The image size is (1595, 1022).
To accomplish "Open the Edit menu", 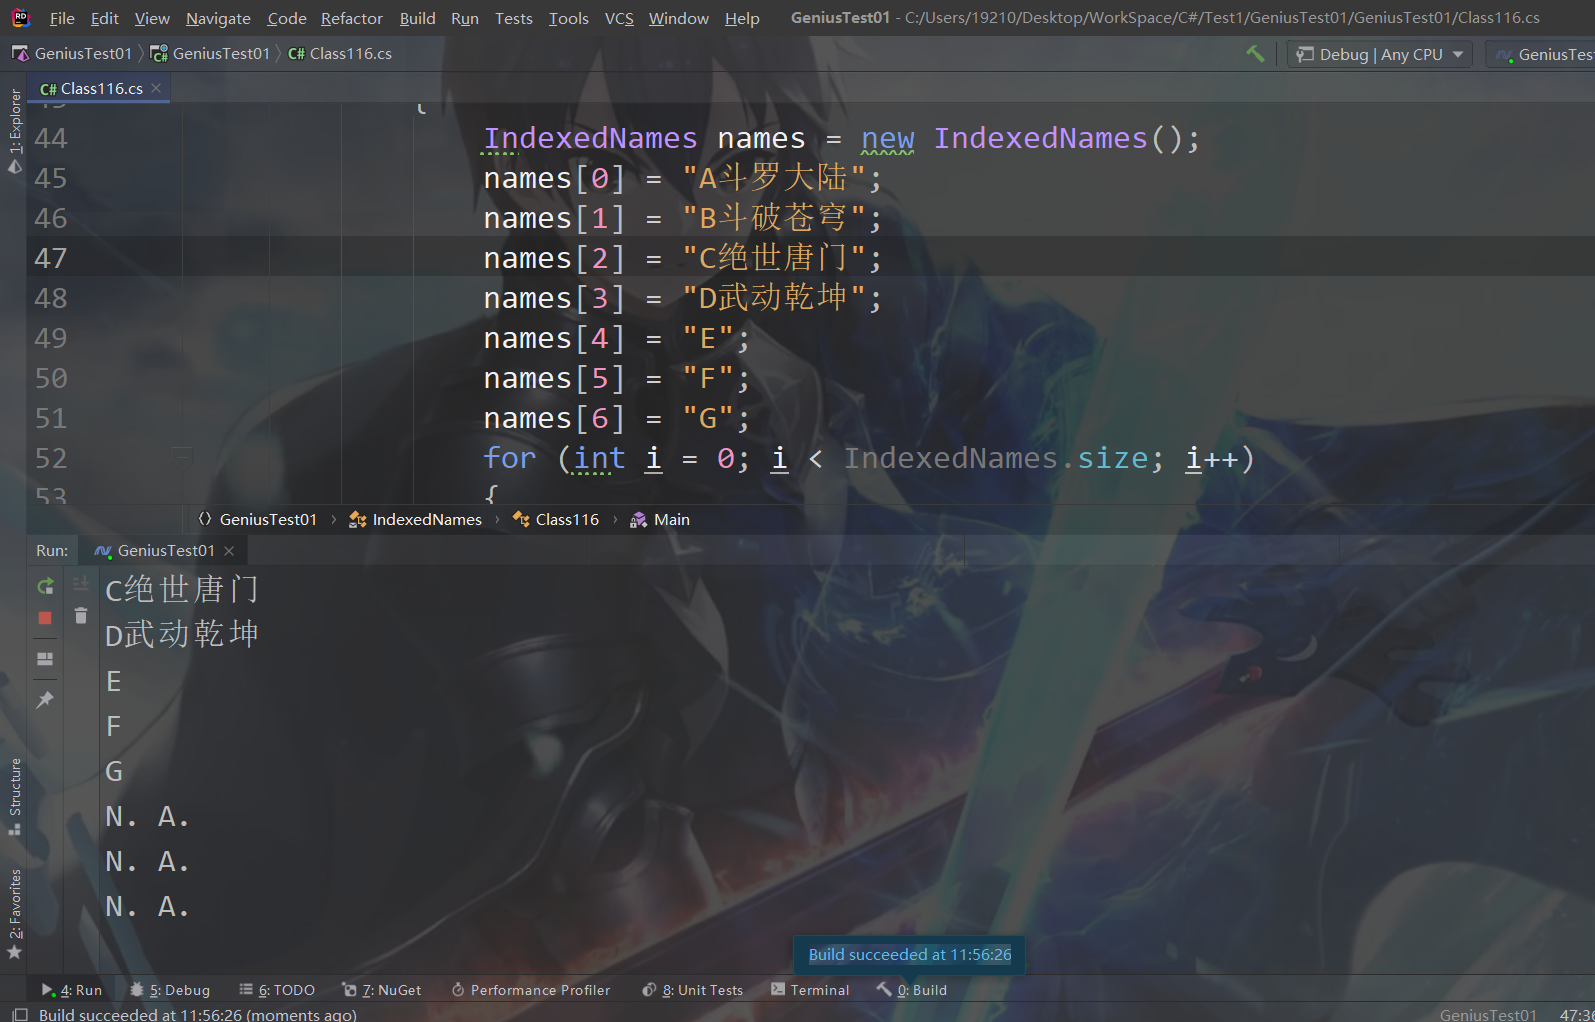I will (x=104, y=18).
